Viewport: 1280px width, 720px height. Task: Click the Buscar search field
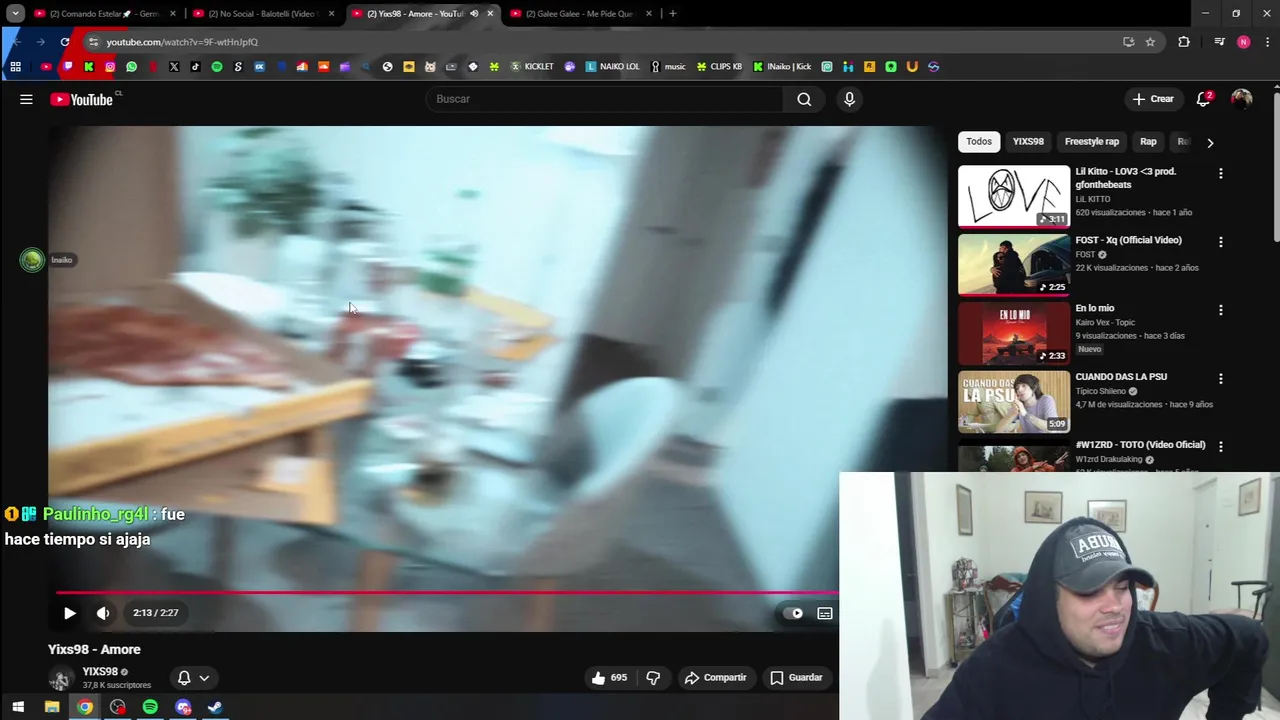pyautogui.click(x=605, y=99)
